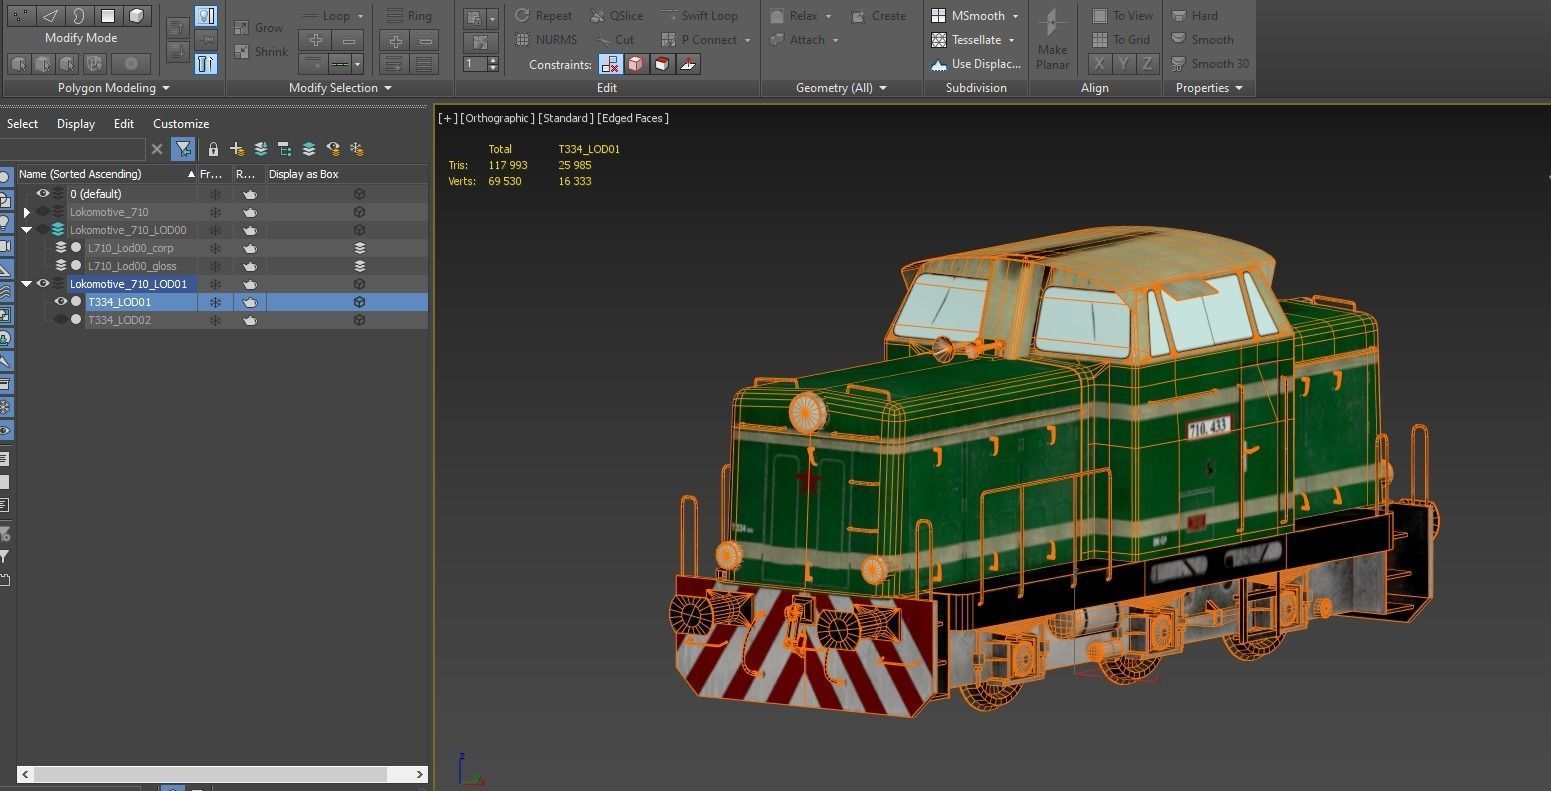Click the Create geometry button
Image resolution: width=1551 pixels, height=791 pixels.
coord(878,16)
